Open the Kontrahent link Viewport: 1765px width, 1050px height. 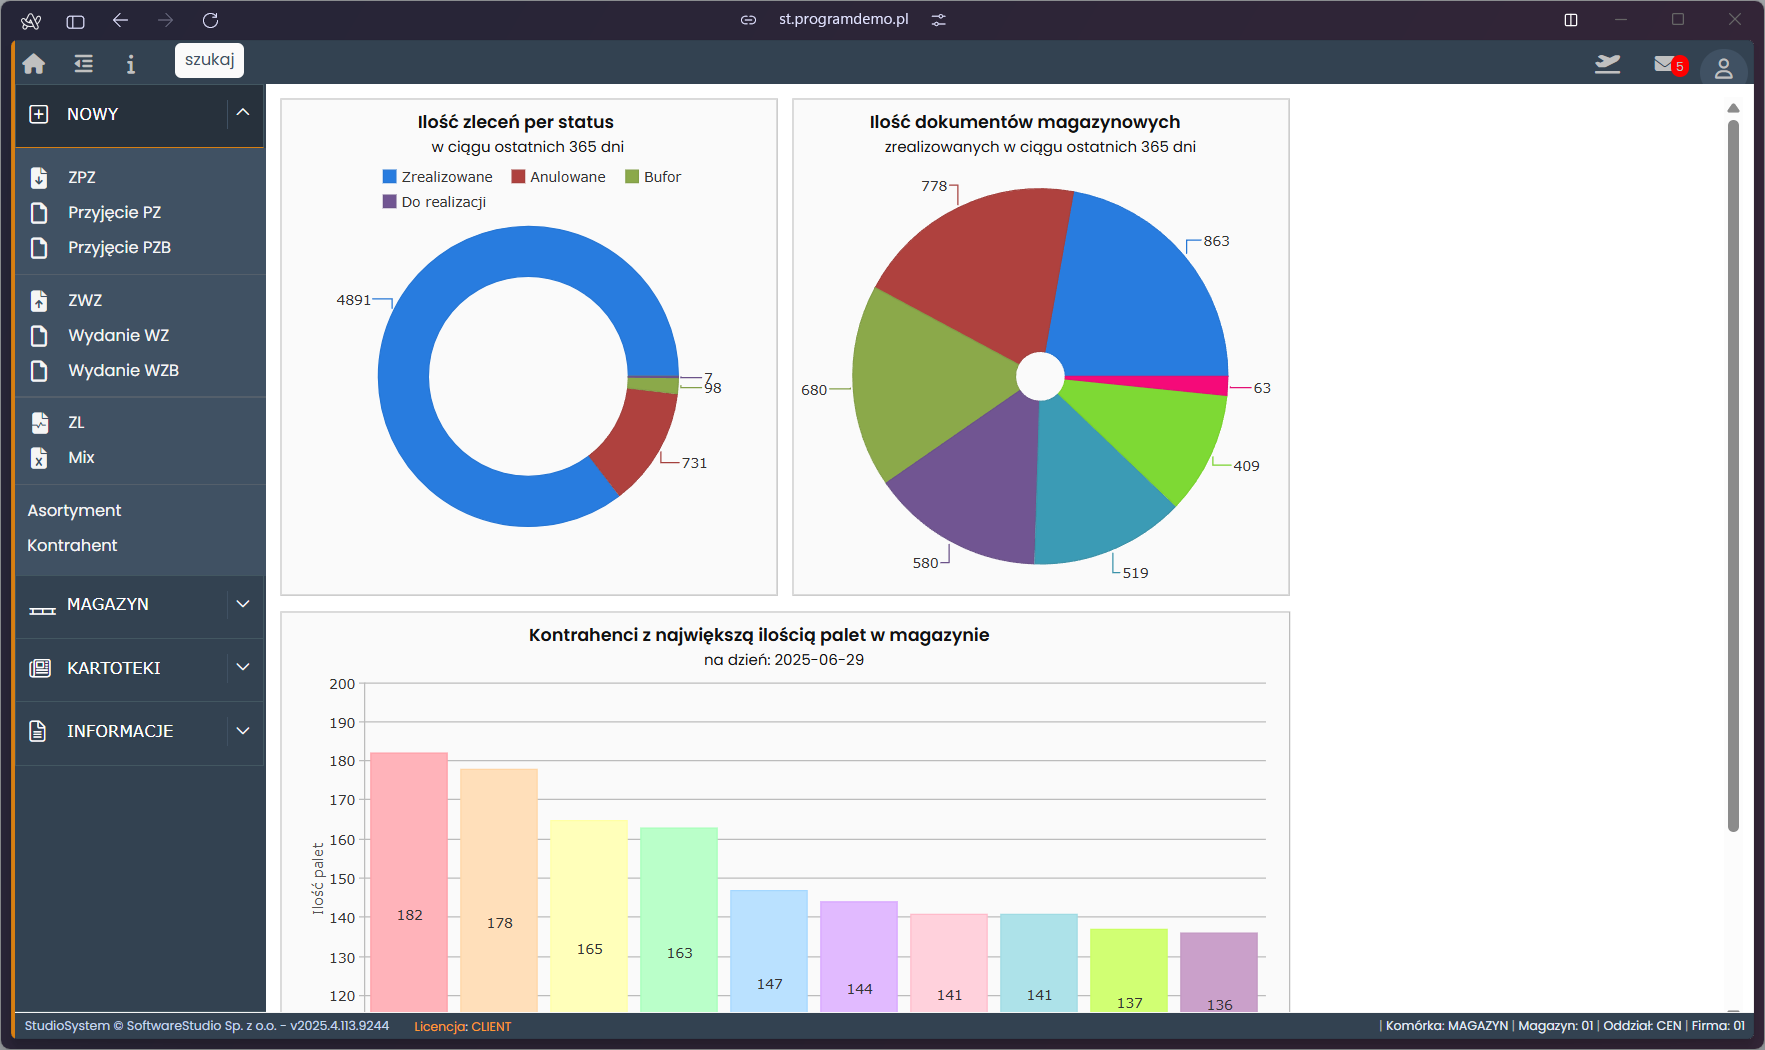(72, 546)
